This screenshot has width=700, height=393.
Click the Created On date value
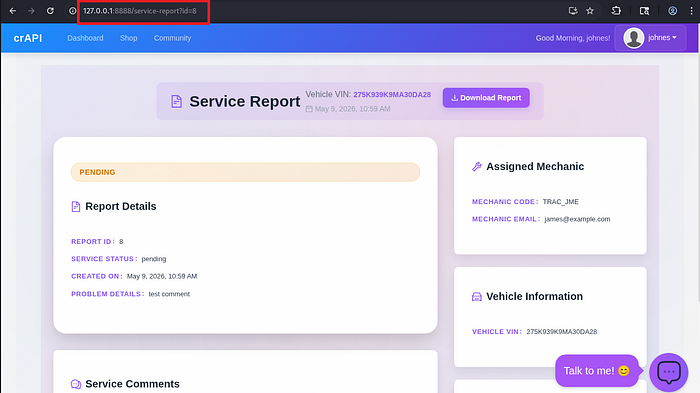click(162, 276)
